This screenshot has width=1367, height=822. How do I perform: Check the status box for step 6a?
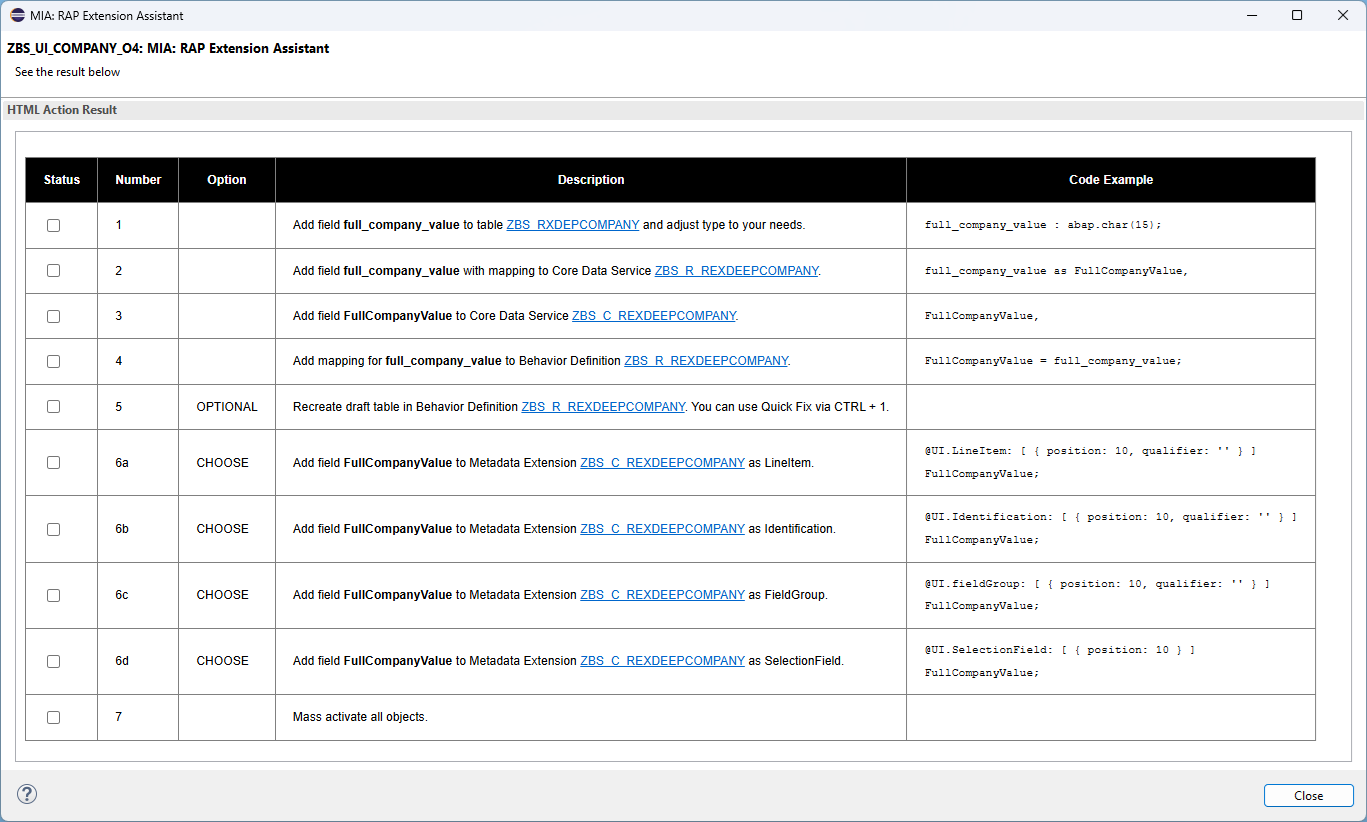pos(53,463)
